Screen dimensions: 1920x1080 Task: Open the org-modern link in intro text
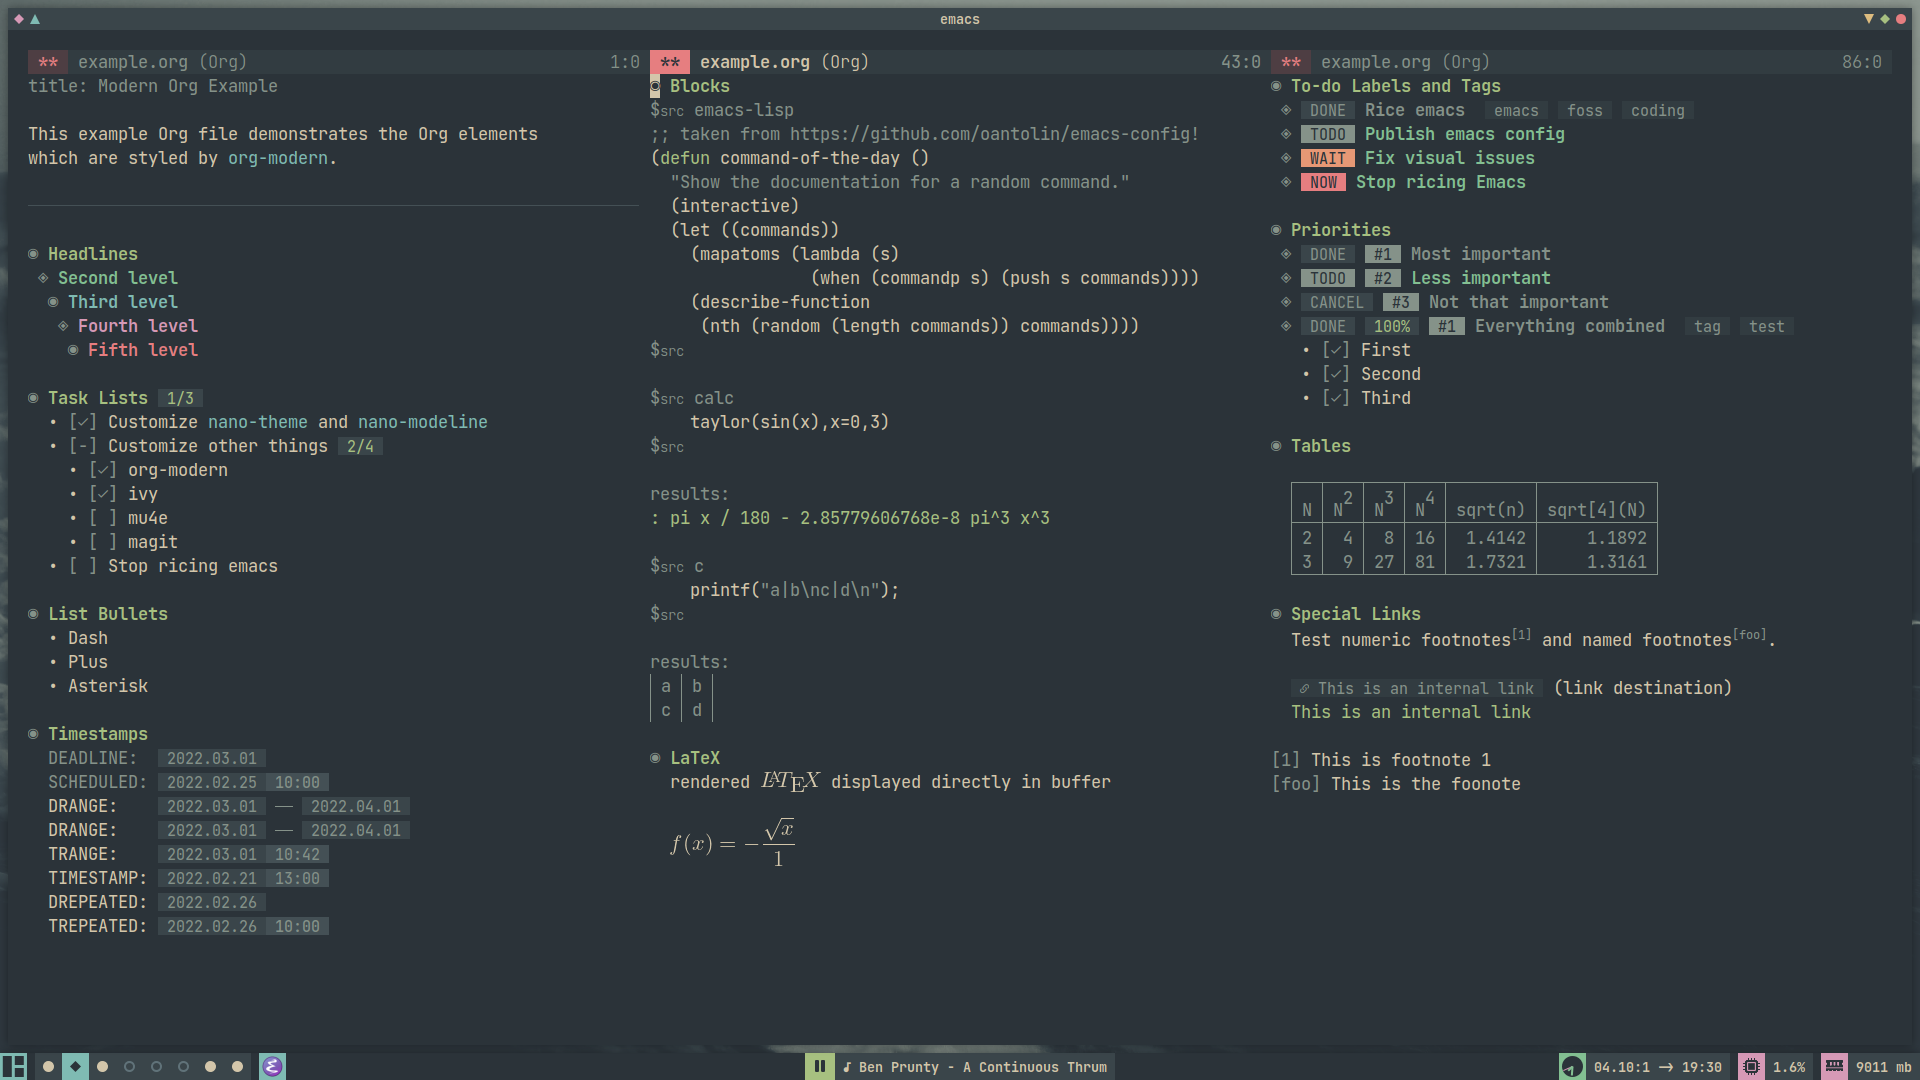tap(278, 158)
